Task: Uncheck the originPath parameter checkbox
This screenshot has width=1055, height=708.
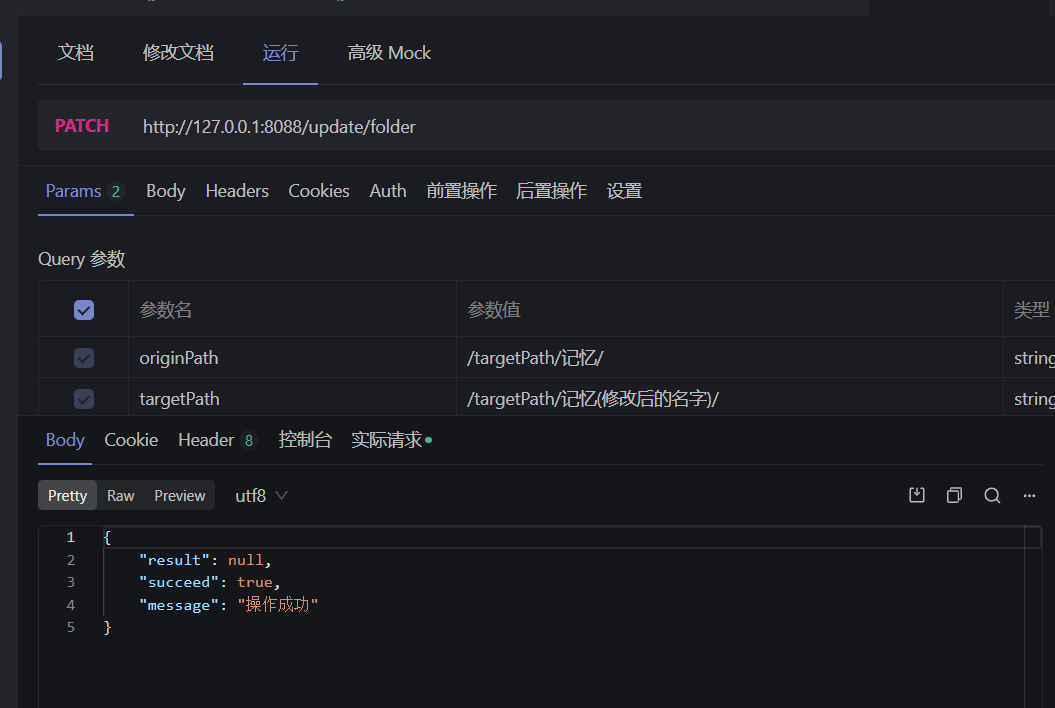Action: click(x=84, y=358)
